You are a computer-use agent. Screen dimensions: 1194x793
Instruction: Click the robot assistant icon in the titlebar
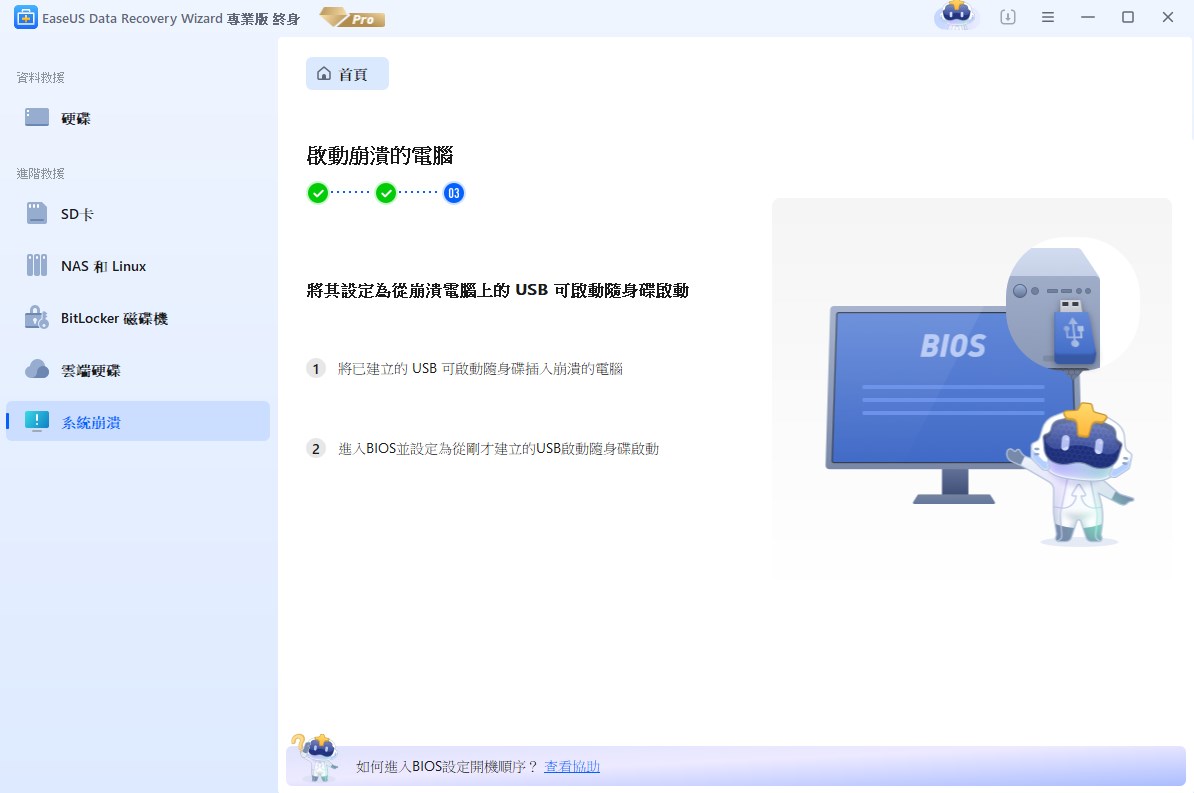[x=955, y=17]
